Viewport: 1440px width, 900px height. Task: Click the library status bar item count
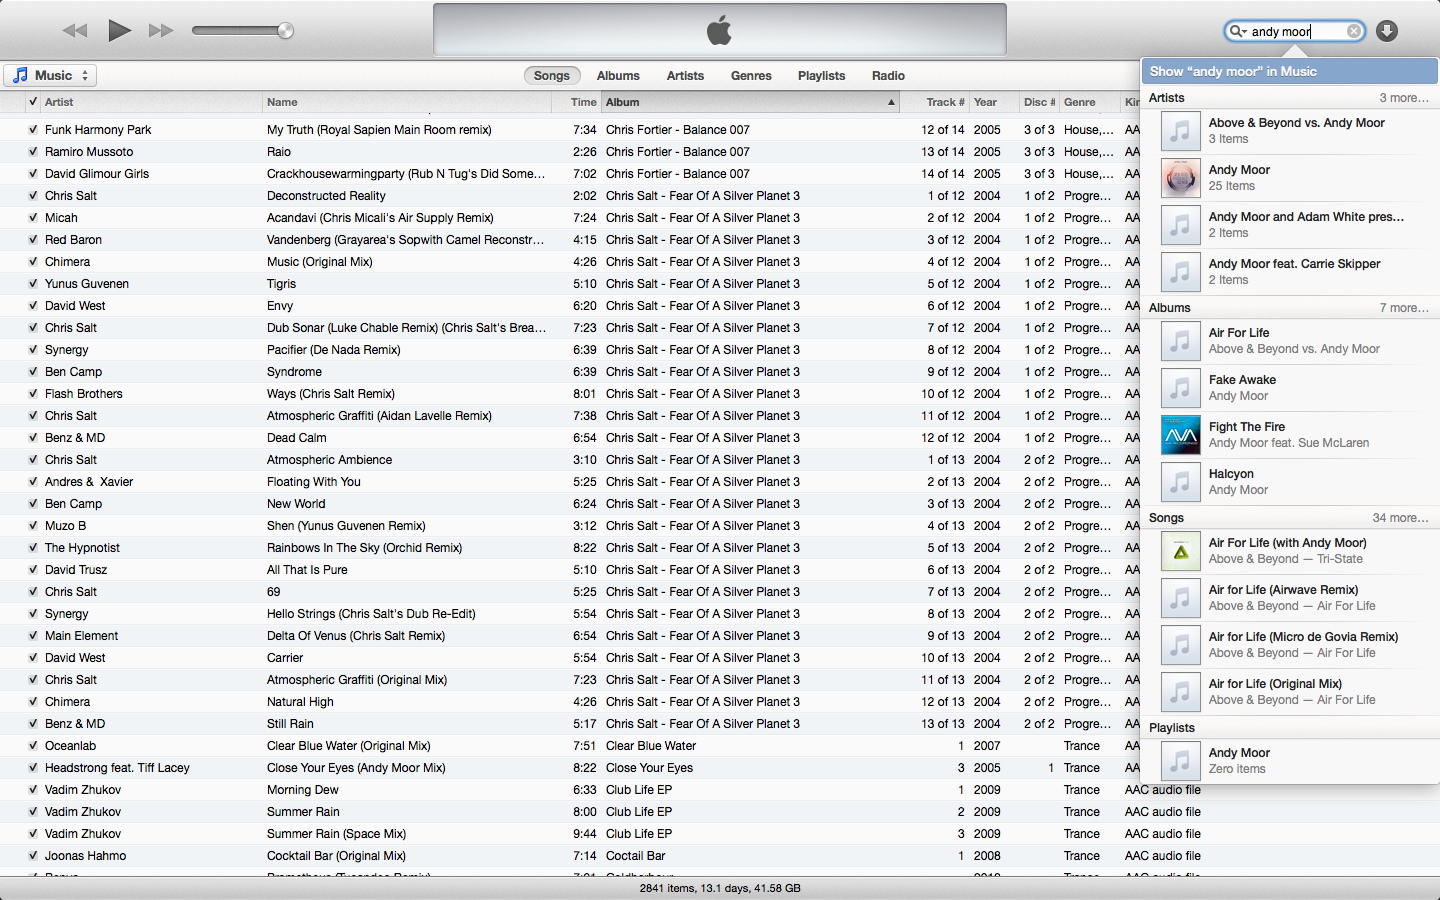click(720, 888)
